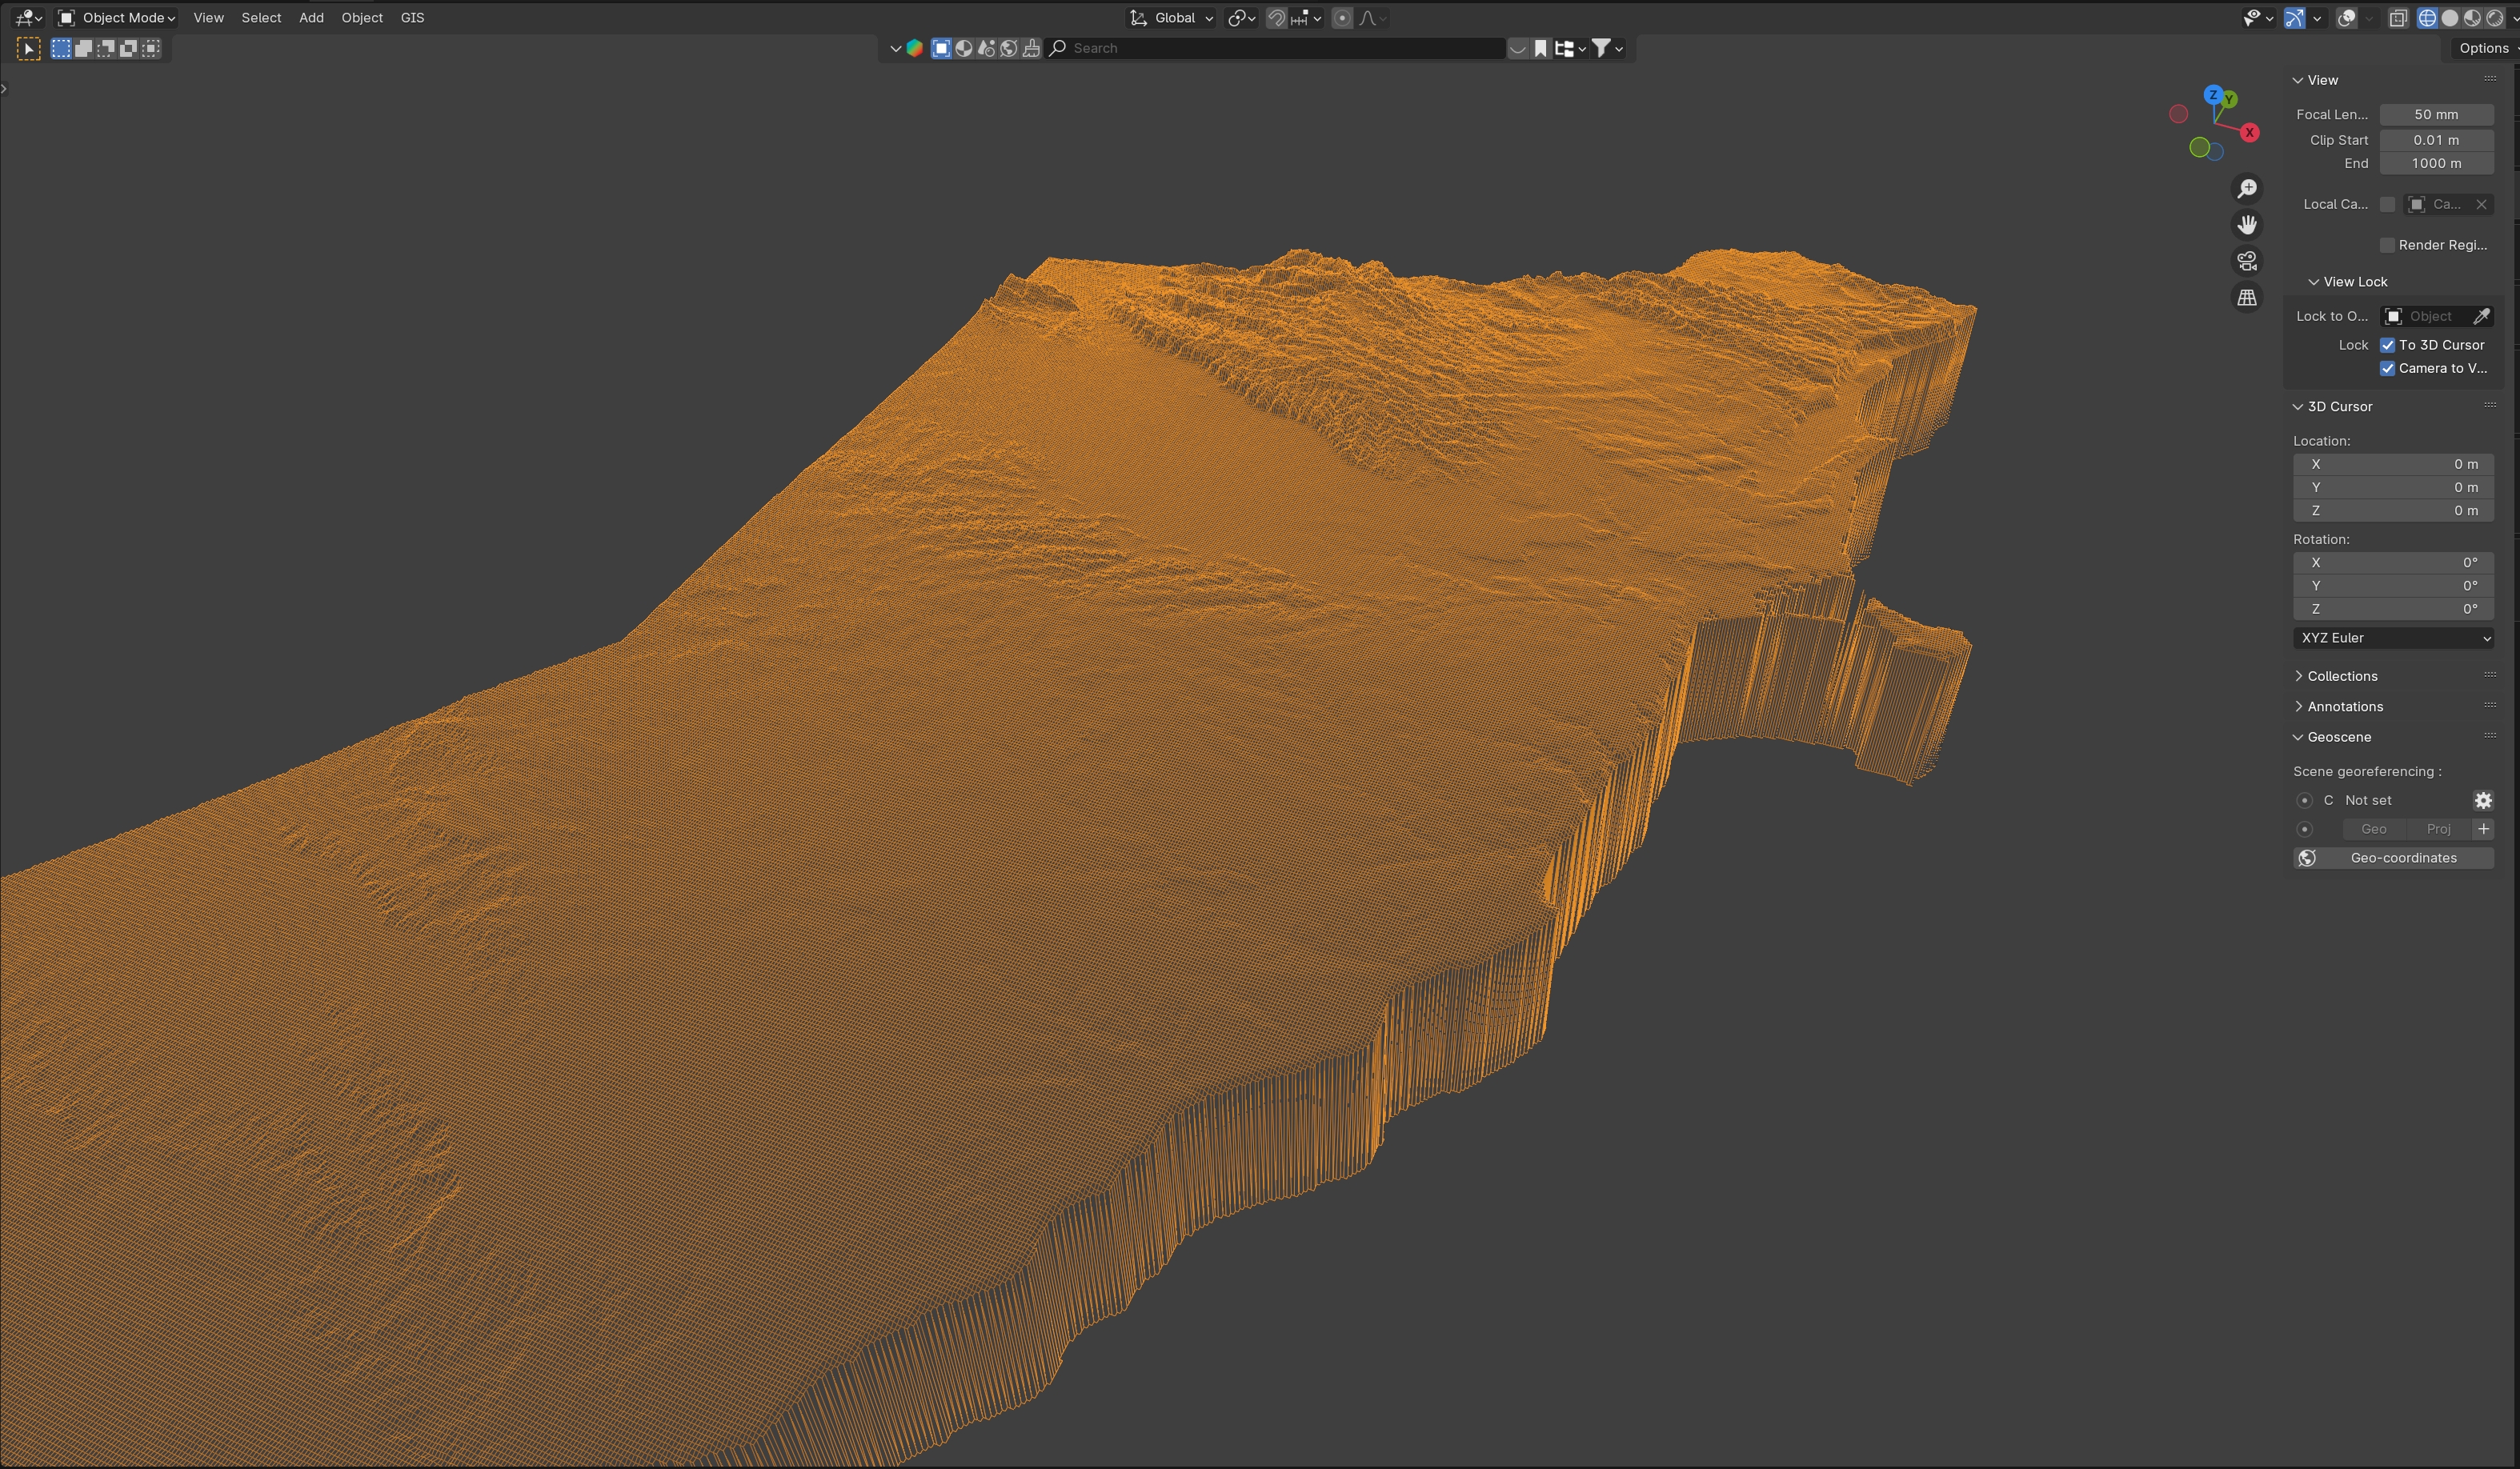Switch perspective/orthographic with grid icon

coord(2247,298)
